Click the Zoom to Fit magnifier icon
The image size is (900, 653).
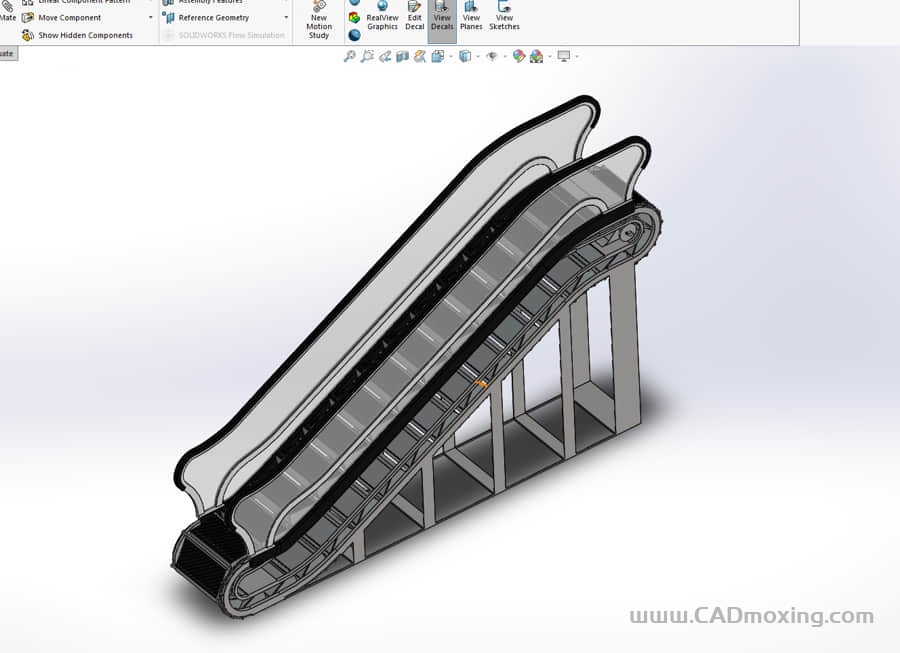coord(349,56)
